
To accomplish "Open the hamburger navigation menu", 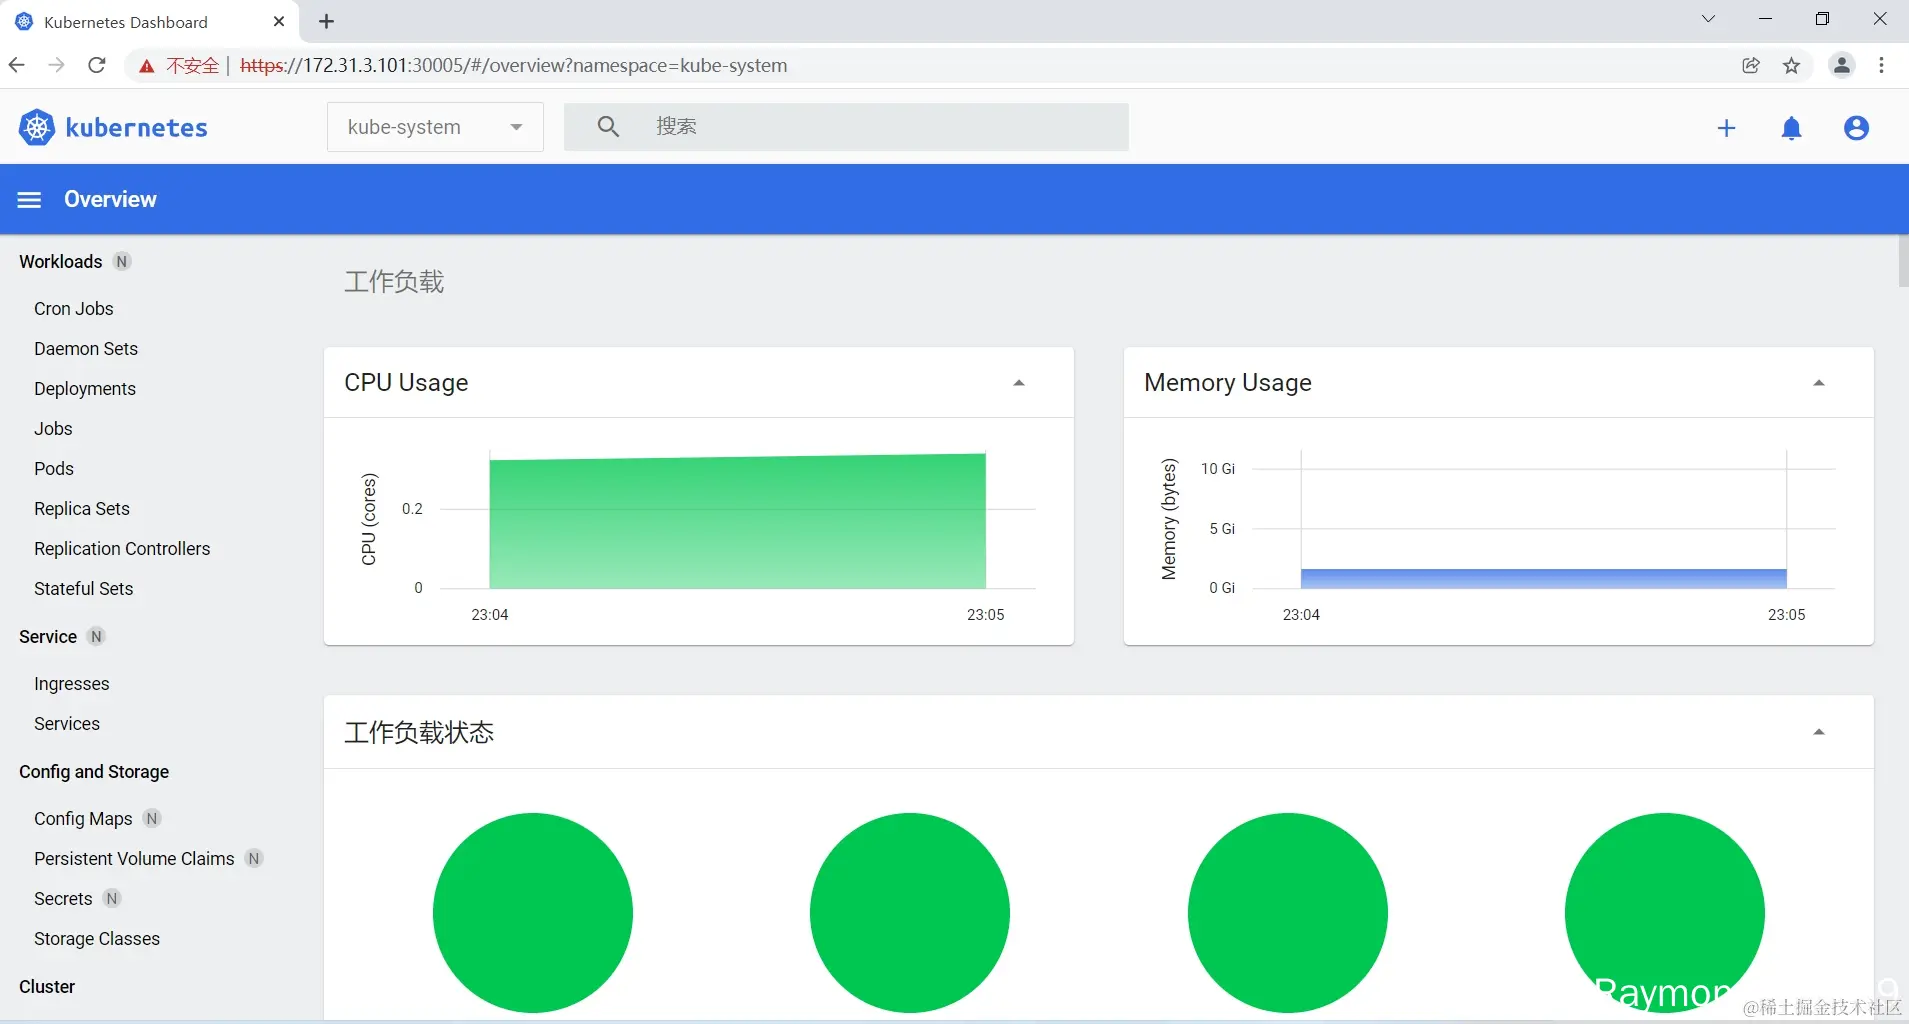I will [x=30, y=199].
